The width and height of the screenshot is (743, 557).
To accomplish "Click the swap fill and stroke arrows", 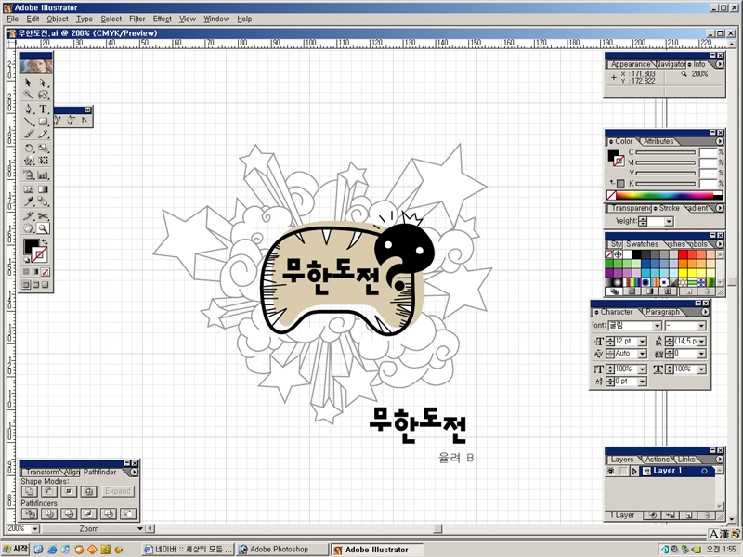I will coord(45,242).
